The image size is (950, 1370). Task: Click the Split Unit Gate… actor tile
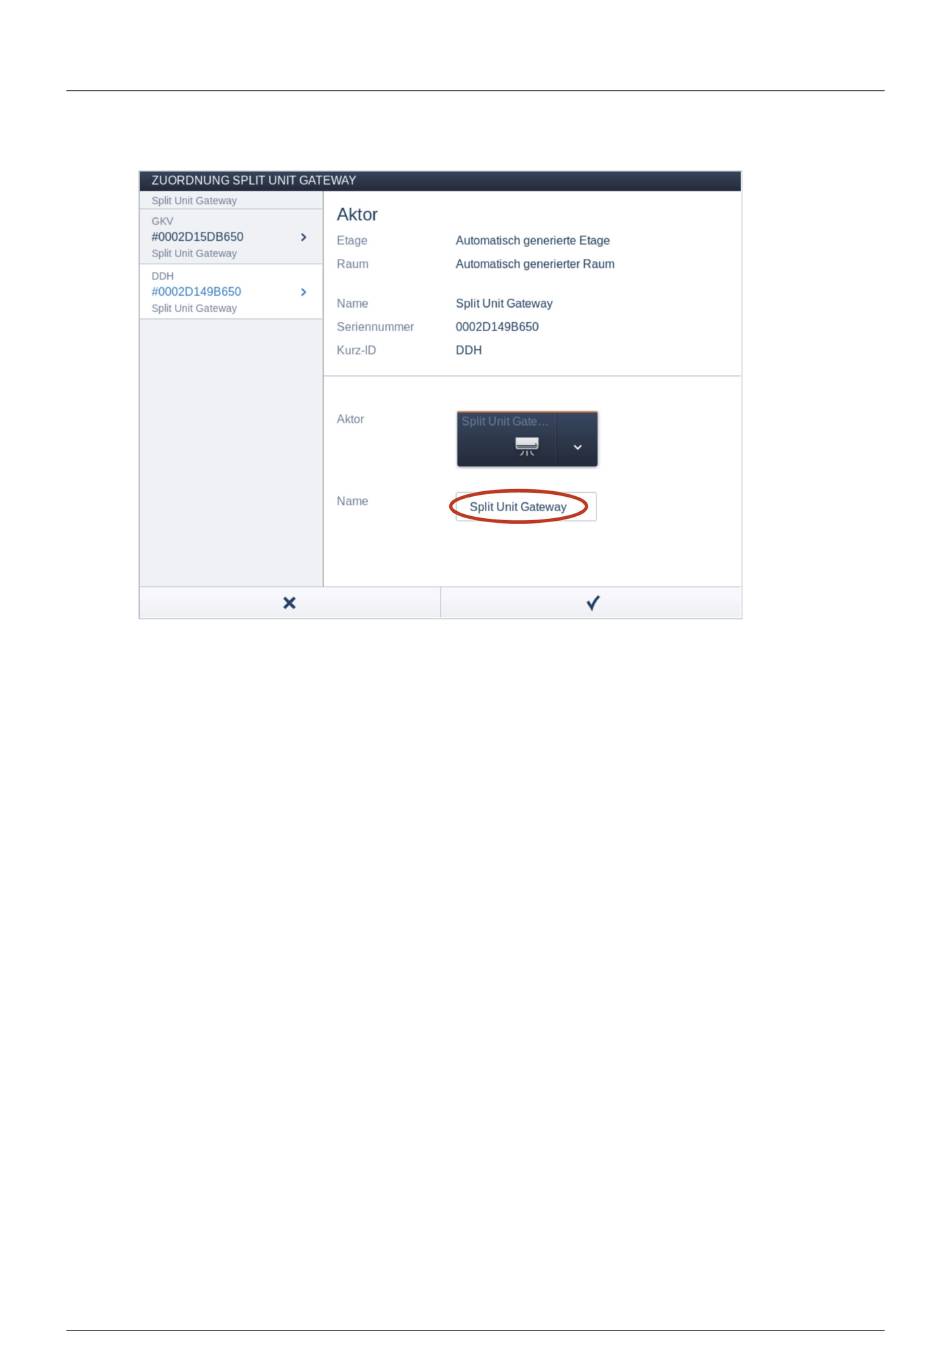click(x=507, y=439)
